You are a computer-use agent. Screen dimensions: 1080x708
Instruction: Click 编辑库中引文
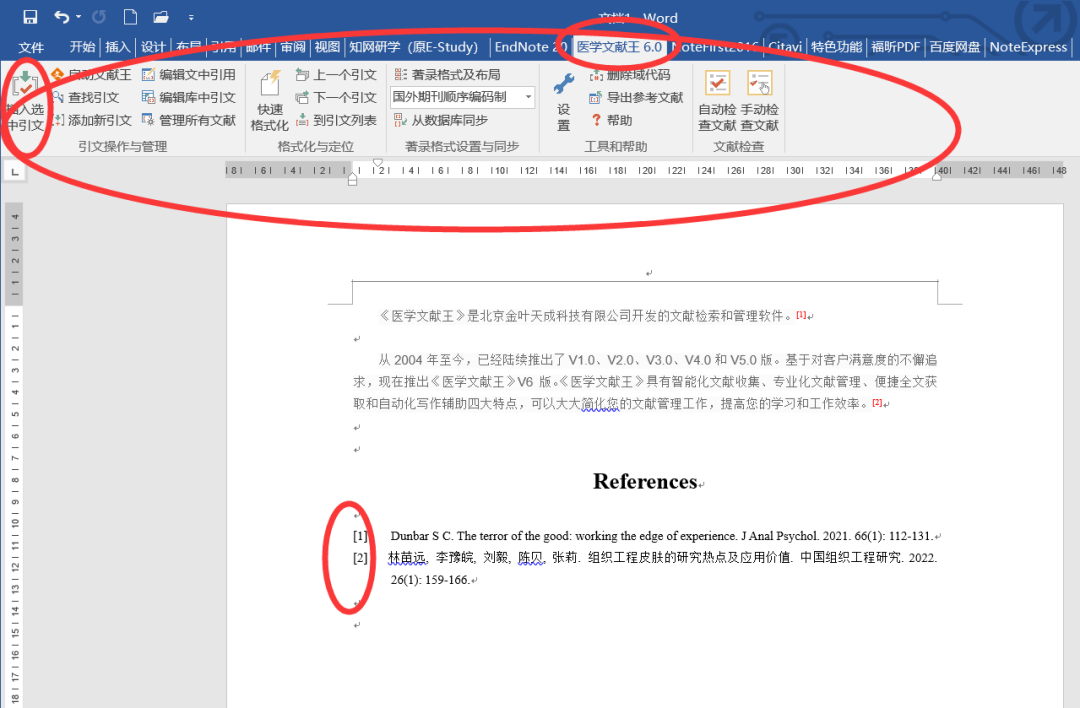[188, 97]
